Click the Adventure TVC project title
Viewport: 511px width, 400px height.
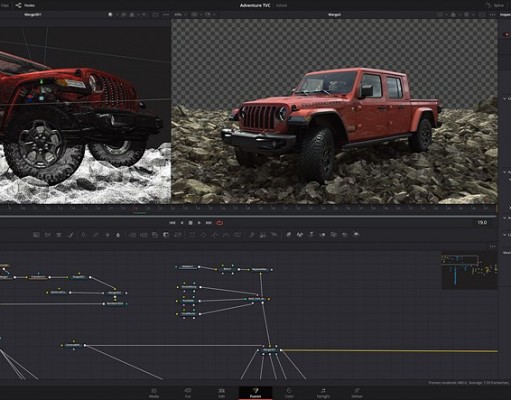pyautogui.click(x=255, y=5)
